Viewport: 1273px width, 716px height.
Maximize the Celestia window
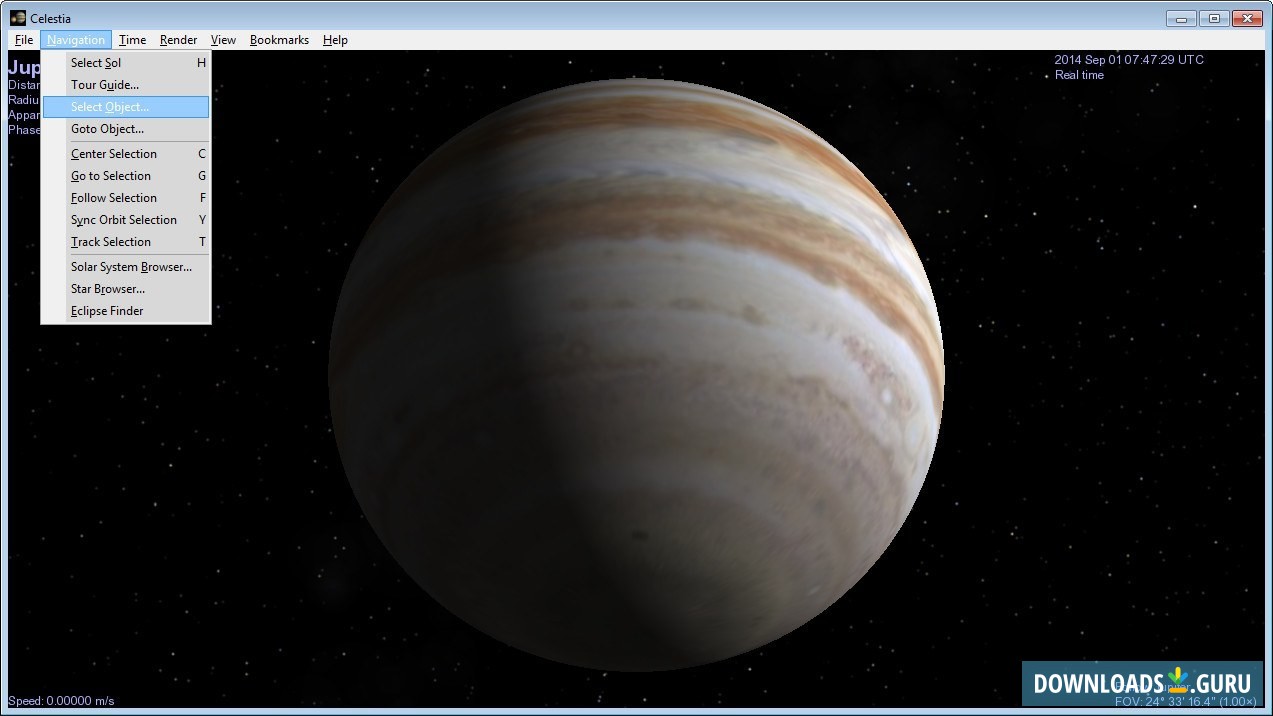(1214, 18)
